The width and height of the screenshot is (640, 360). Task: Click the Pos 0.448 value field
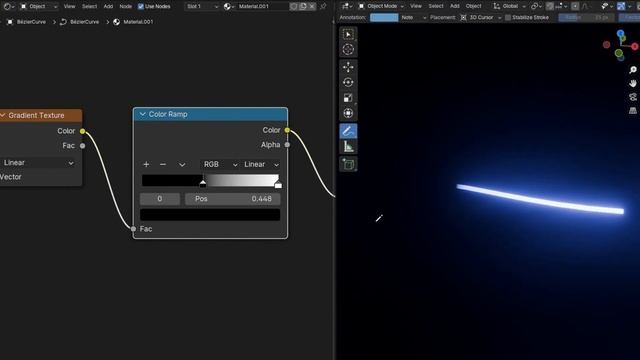click(x=233, y=199)
